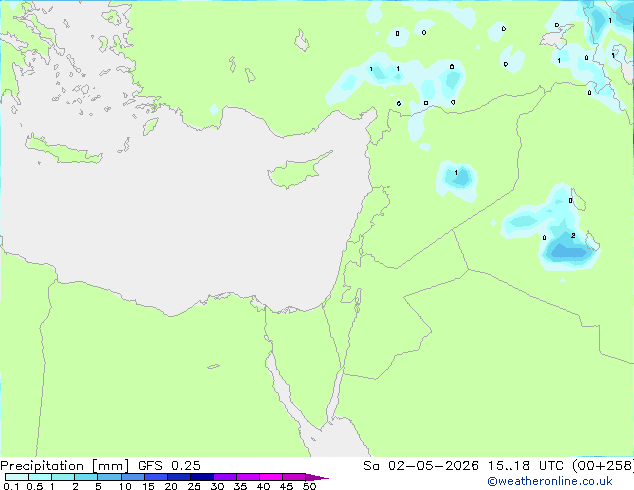634x490 pixels.
Task: Pick the 15–20 mm legend color swatch
Action: [156, 477]
